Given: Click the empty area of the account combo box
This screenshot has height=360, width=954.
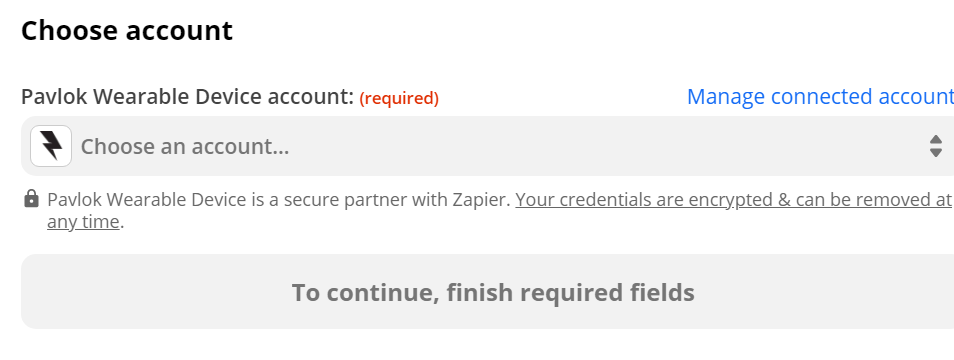Looking at the screenshot, I should tap(608, 146).
